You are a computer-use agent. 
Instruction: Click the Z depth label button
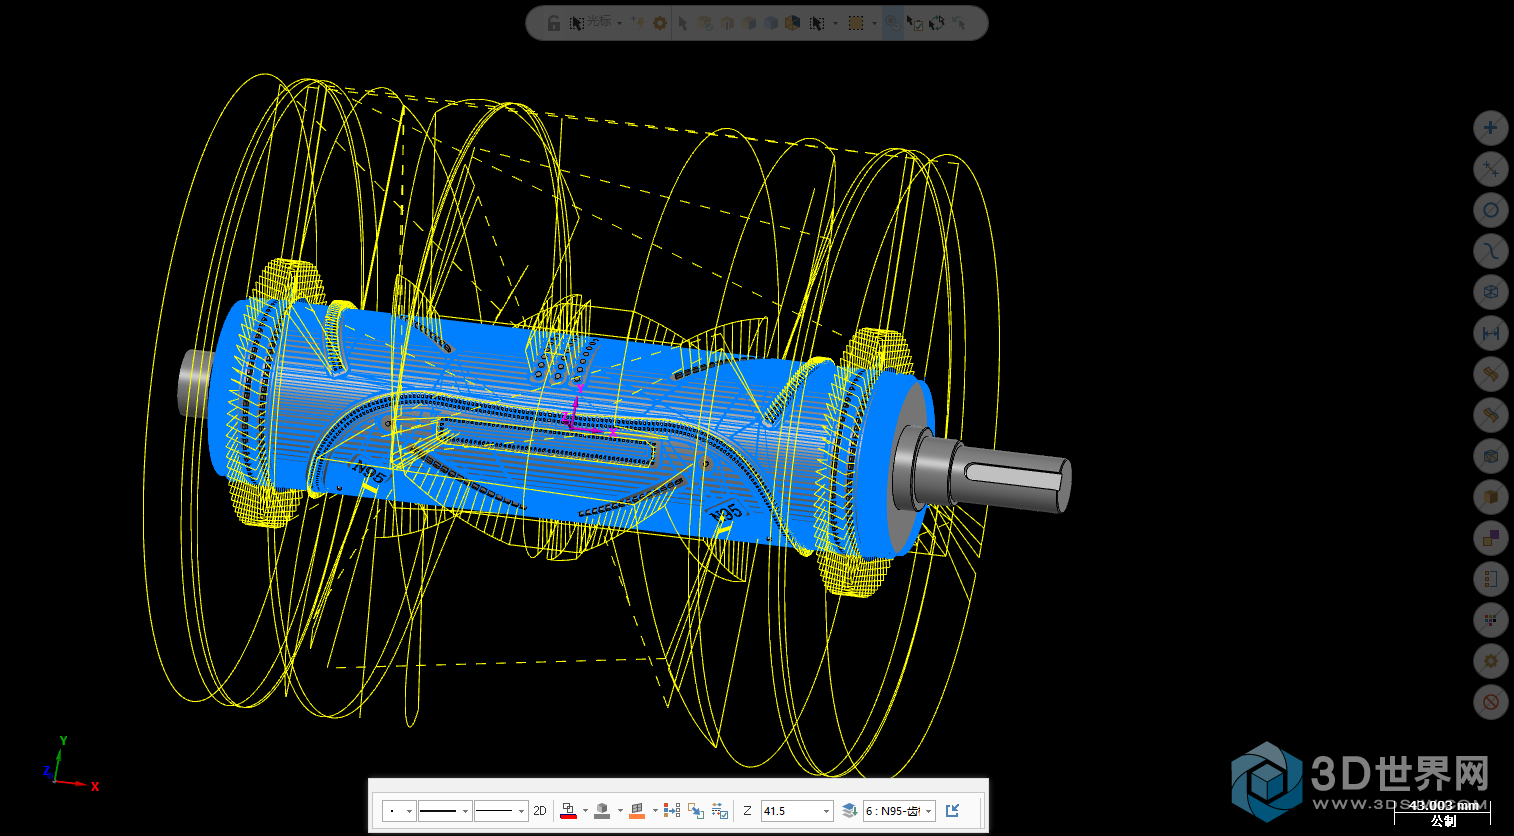tap(747, 811)
